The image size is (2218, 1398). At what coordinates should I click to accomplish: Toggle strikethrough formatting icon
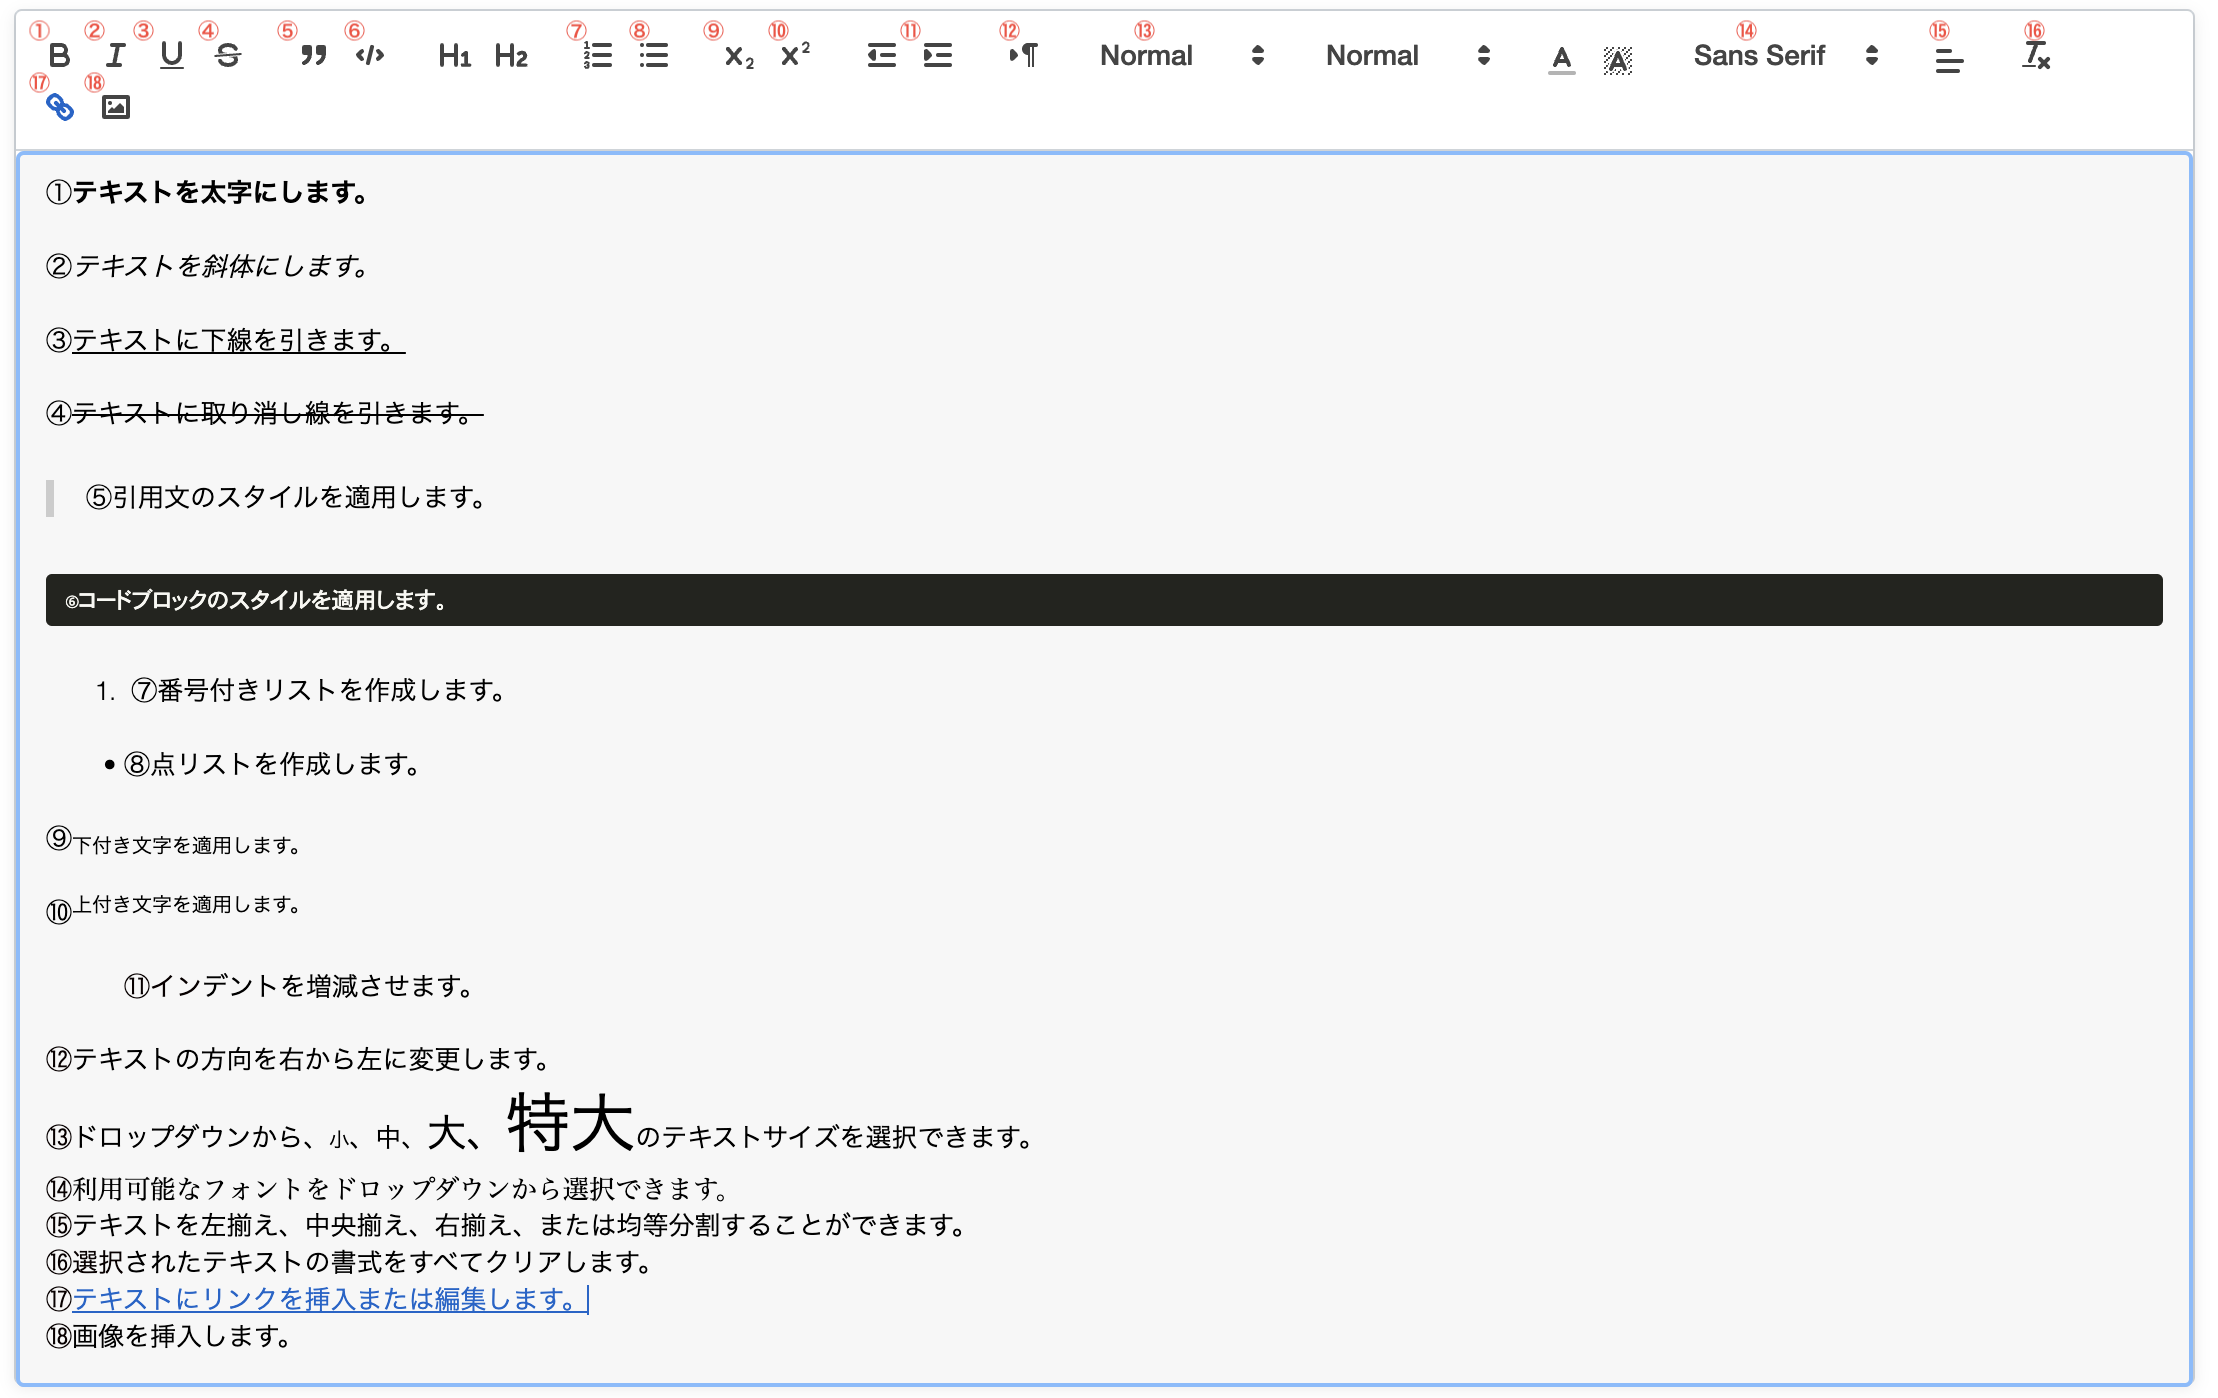228,56
